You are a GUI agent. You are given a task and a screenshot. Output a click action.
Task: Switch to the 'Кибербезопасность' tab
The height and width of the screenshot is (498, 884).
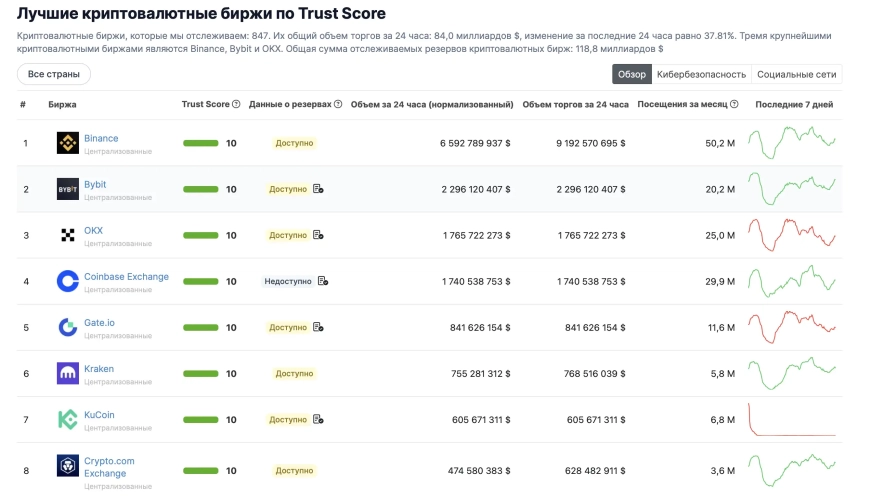(701, 74)
